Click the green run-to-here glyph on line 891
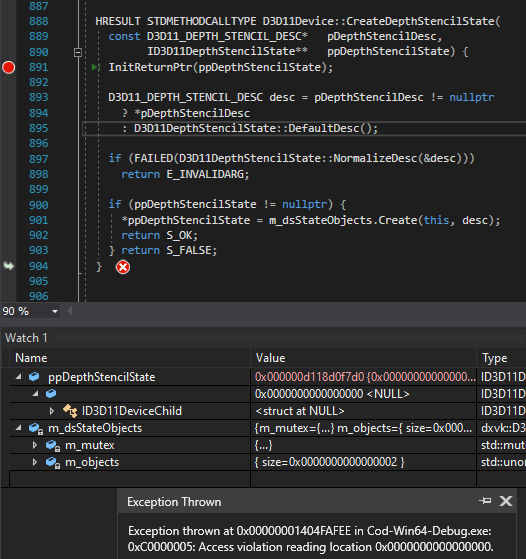The height and width of the screenshot is (559, 526). [x=96, y=67]
